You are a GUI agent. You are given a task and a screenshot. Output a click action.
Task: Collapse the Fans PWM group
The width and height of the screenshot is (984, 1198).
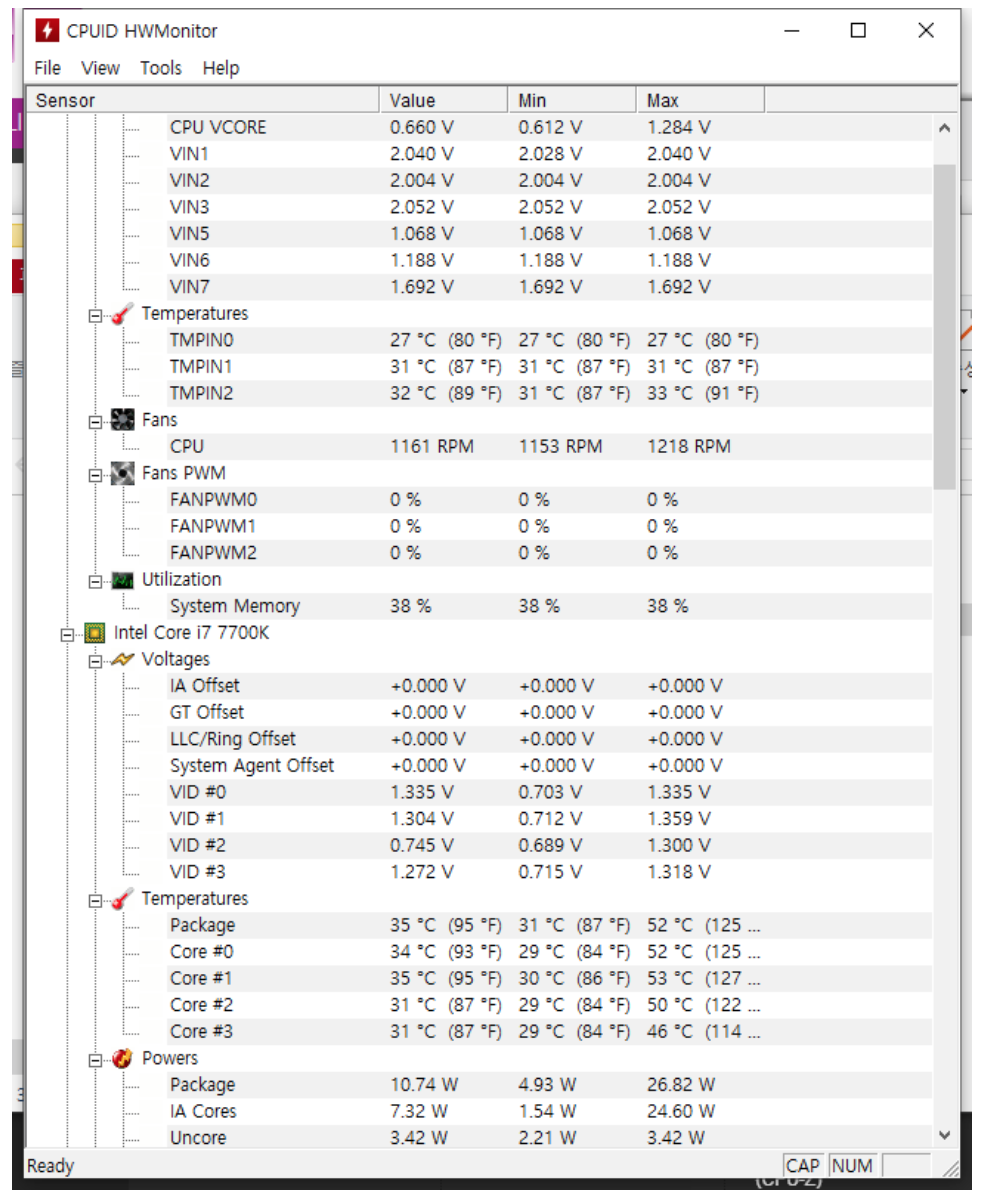(95, 475)
